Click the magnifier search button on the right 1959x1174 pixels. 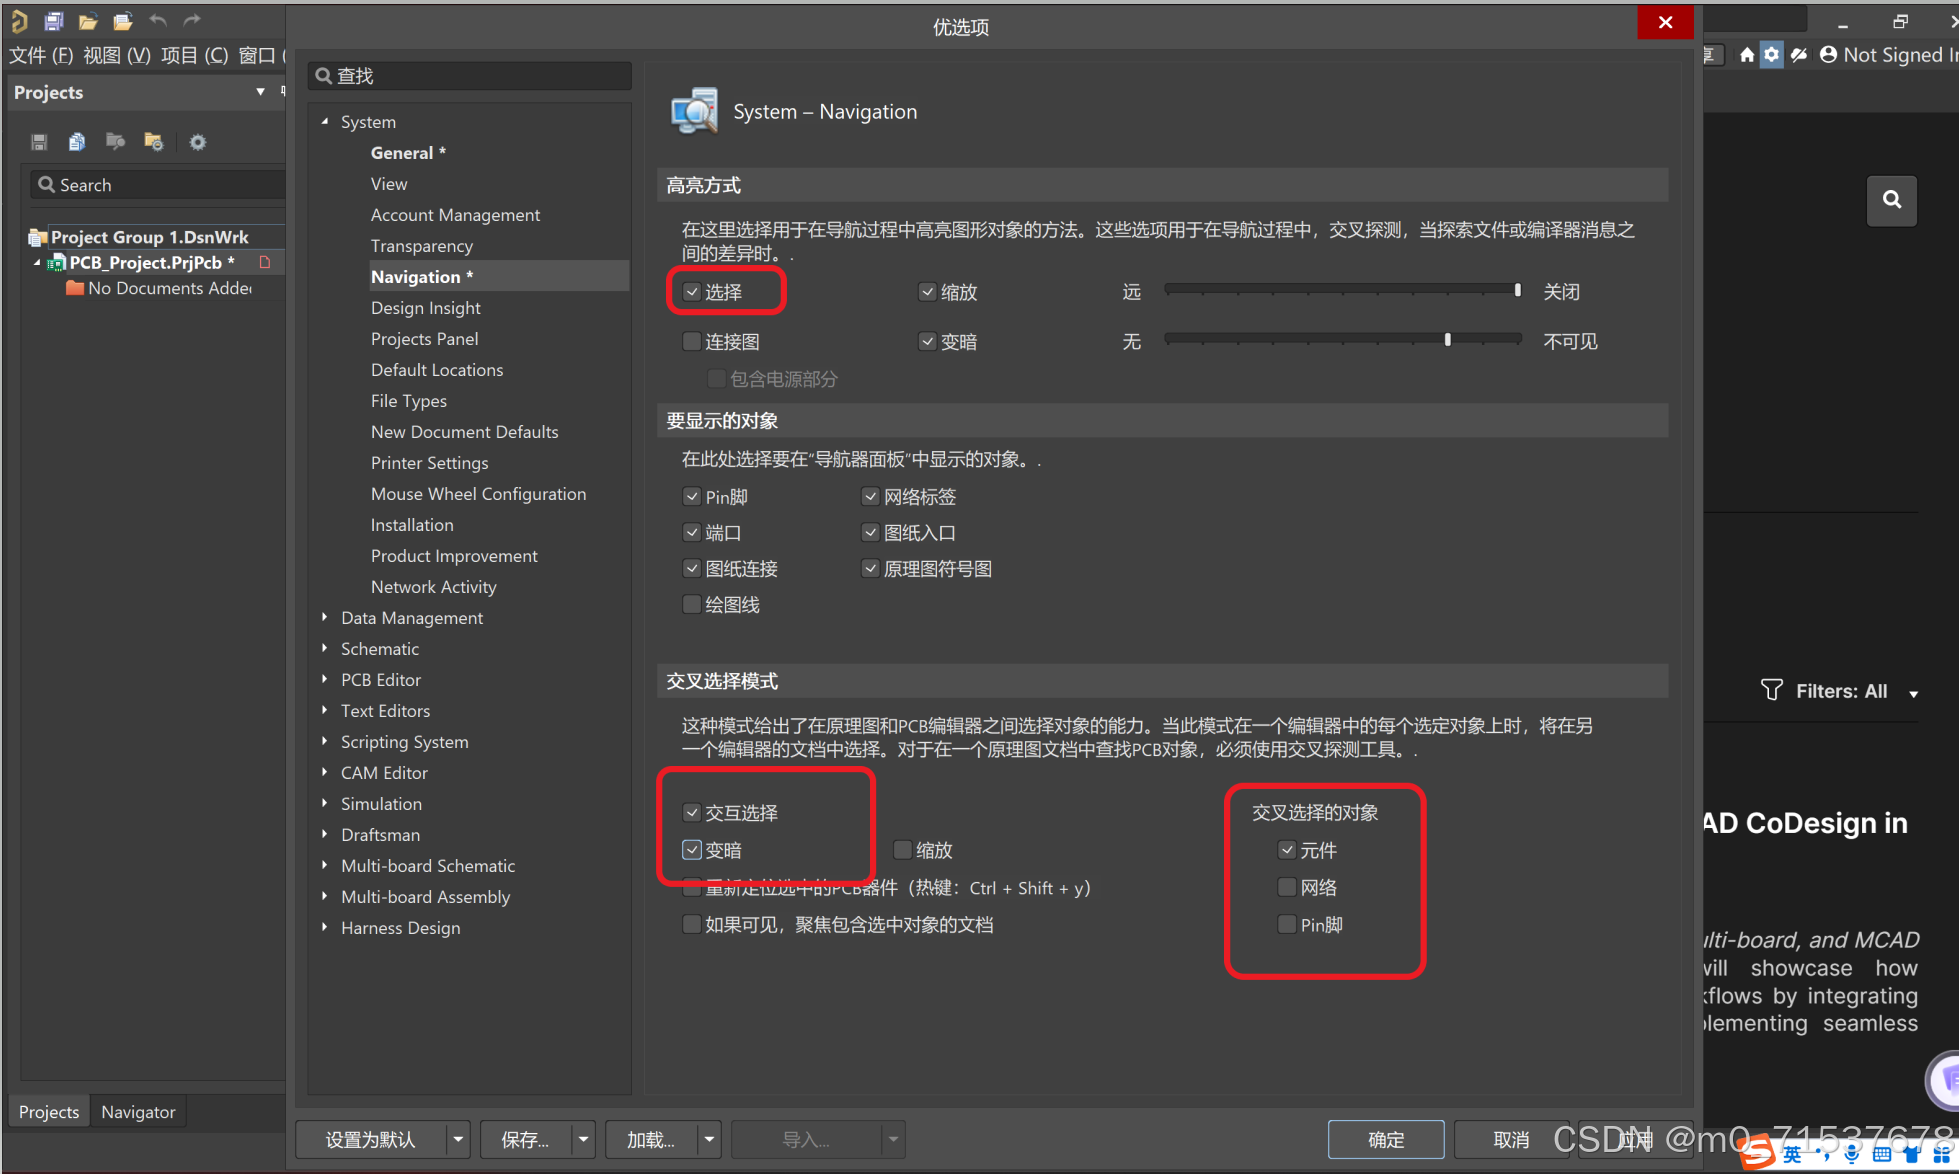tap(1891, 200)
